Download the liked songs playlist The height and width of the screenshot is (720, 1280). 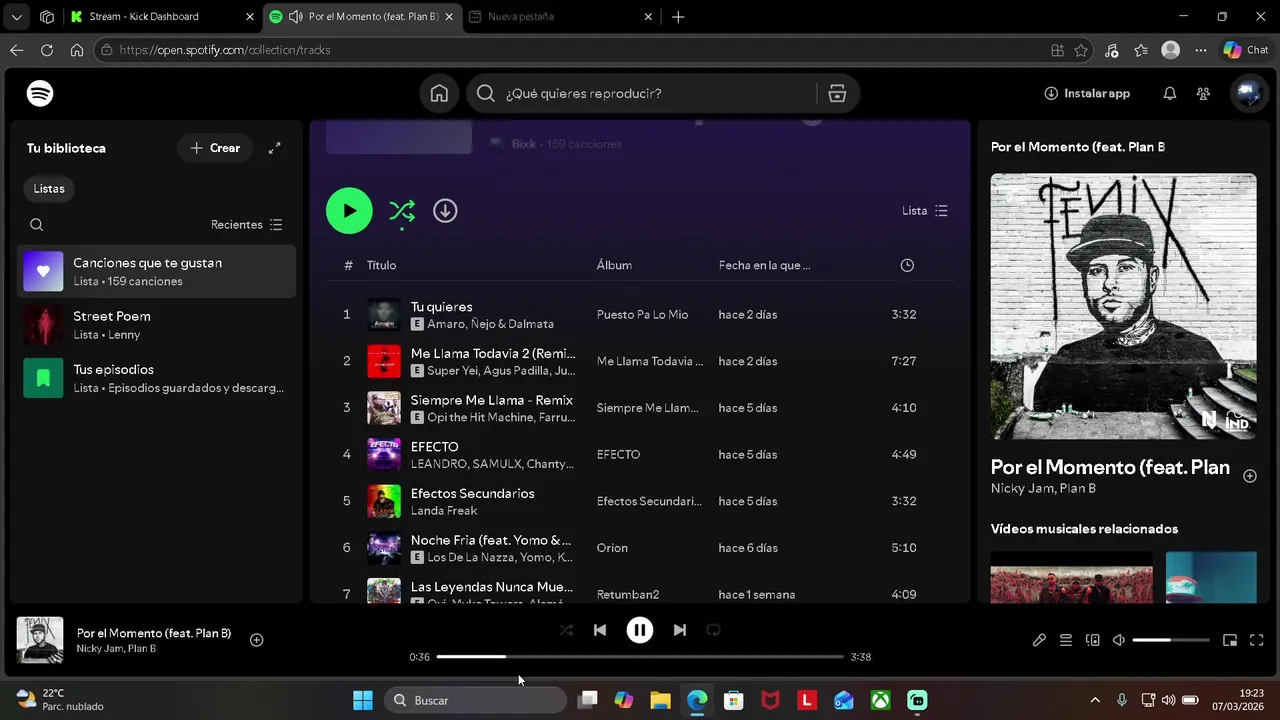coord(445,211)
